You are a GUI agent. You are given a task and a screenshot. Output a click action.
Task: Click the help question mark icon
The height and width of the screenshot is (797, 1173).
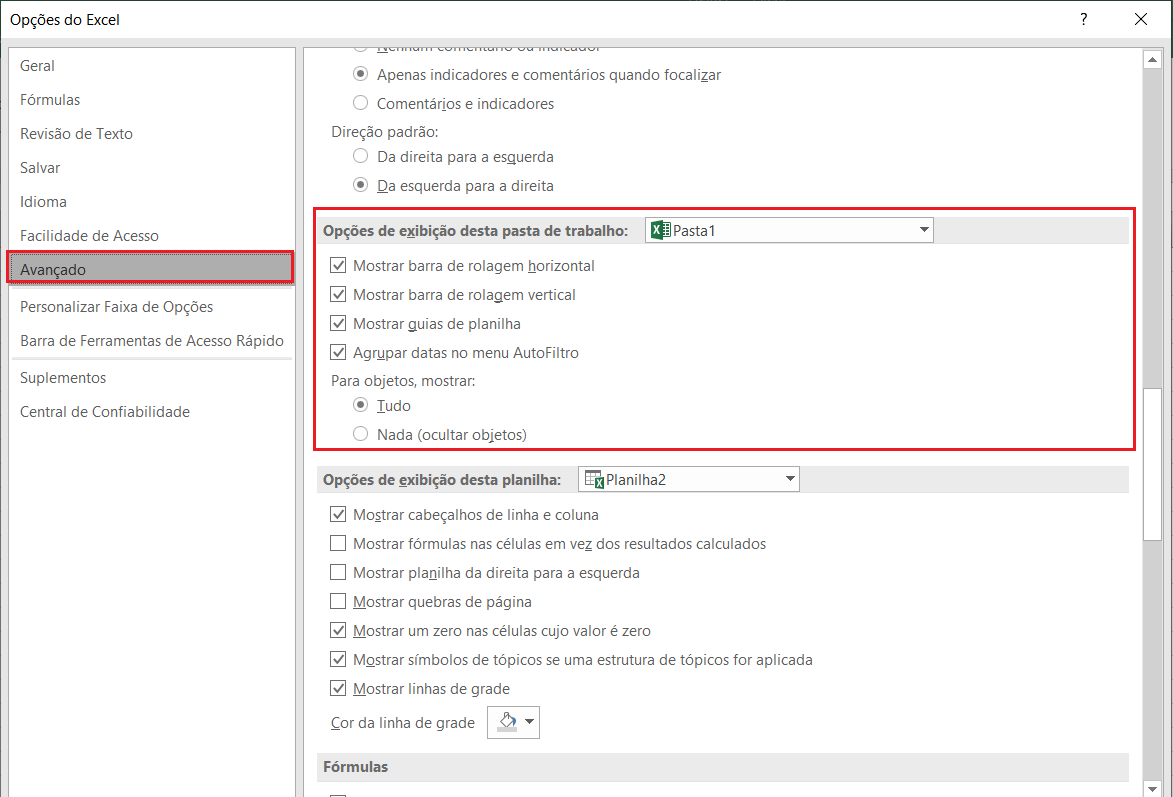[1083, 19]
